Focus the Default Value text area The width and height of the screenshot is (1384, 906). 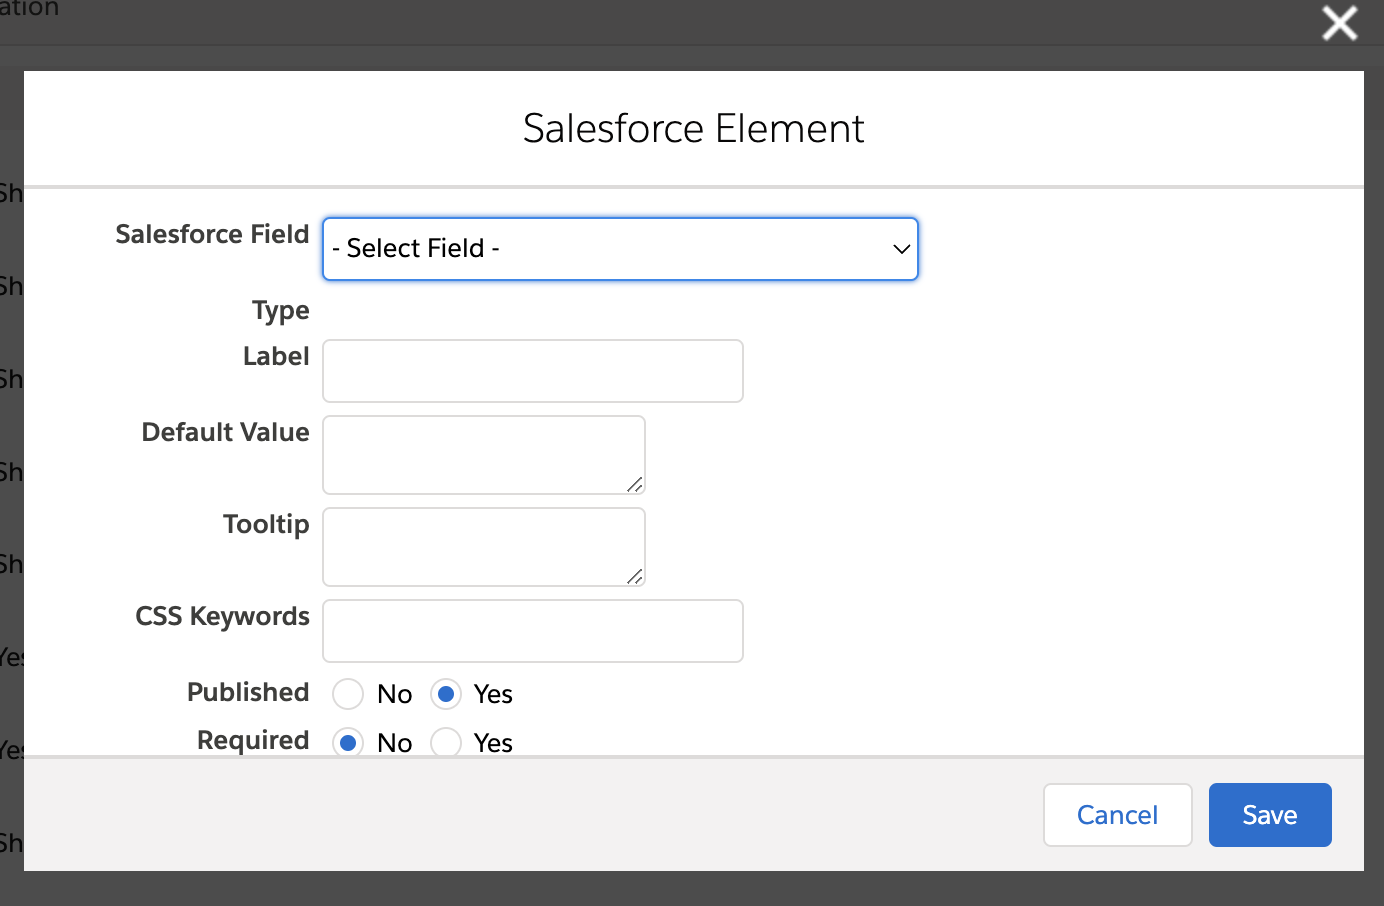(484, 455)
